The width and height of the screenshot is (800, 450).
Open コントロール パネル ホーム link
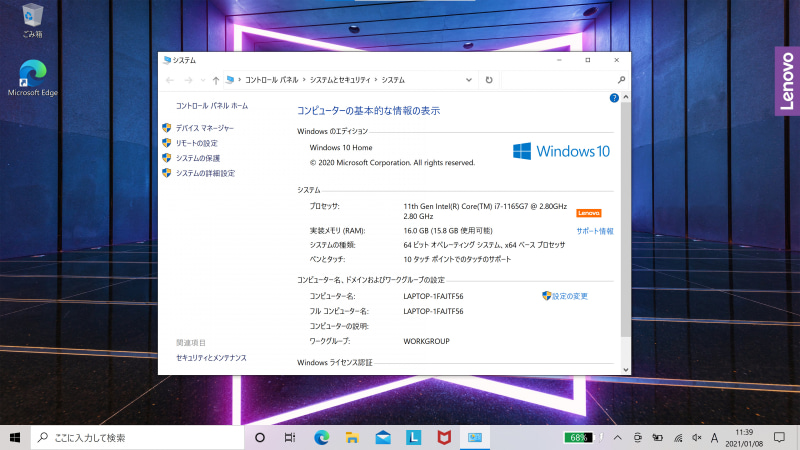(x=212, y=106)
